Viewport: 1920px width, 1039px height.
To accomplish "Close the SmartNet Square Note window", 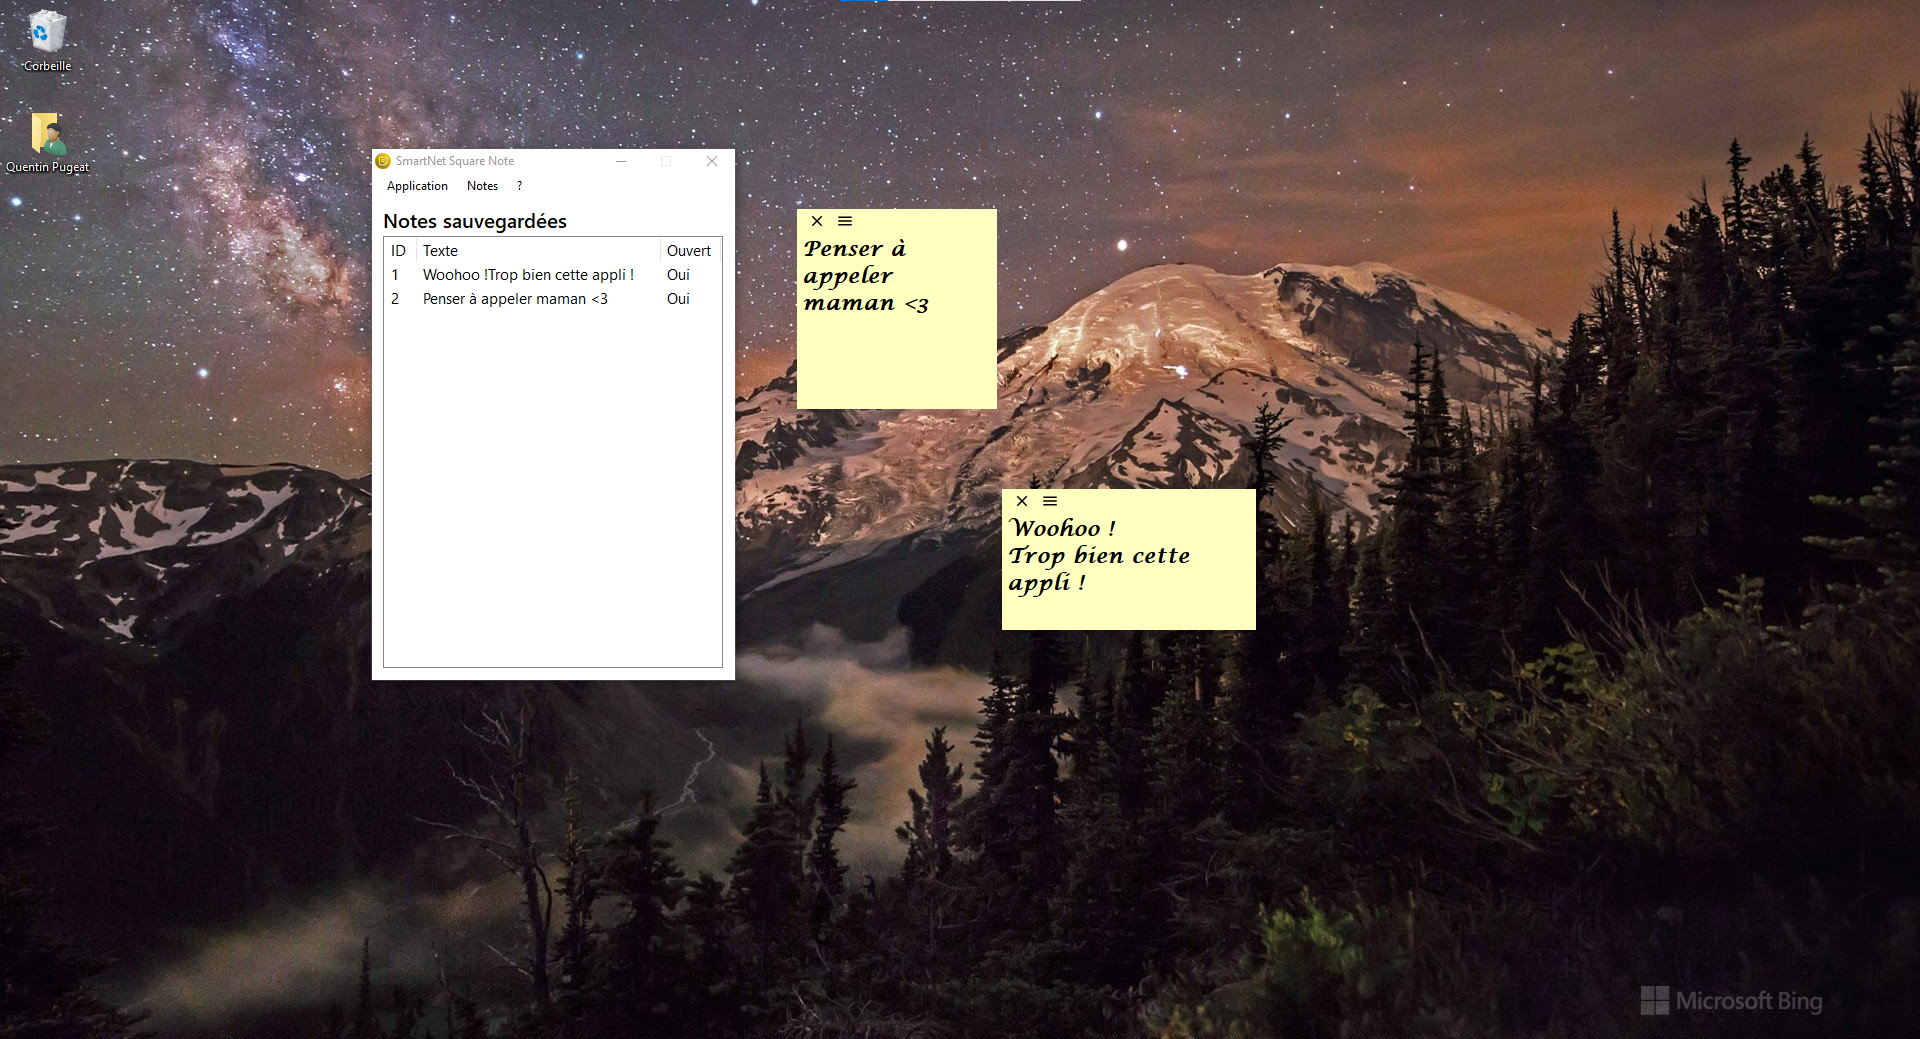I will click(x=712, y=161).
